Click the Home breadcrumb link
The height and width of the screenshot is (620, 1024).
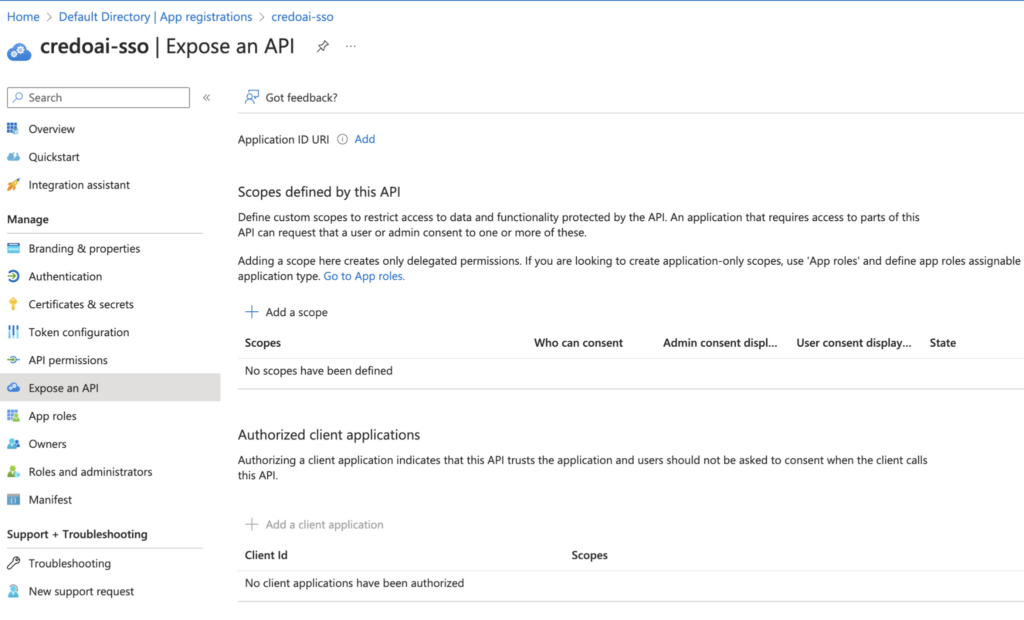coord(23,17)
